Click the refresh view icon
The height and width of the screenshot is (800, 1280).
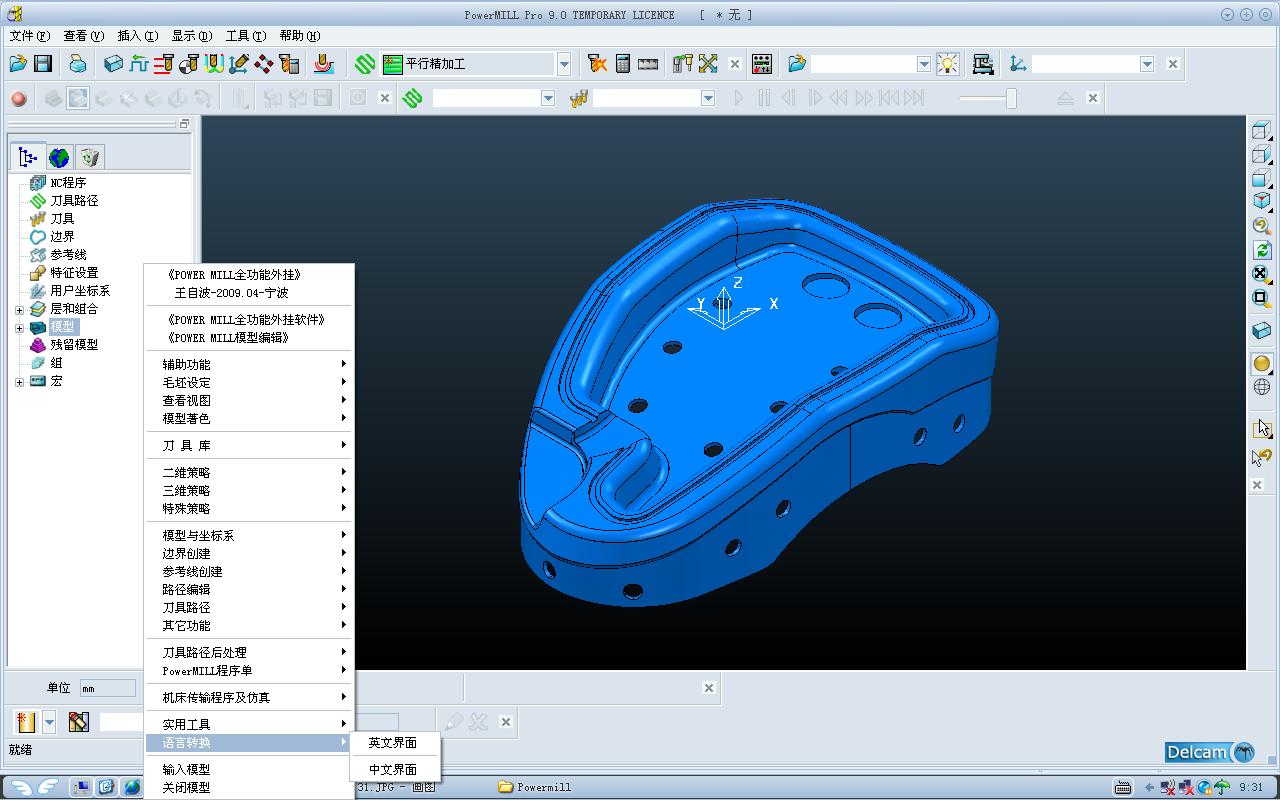click(x=1261, y=250)
